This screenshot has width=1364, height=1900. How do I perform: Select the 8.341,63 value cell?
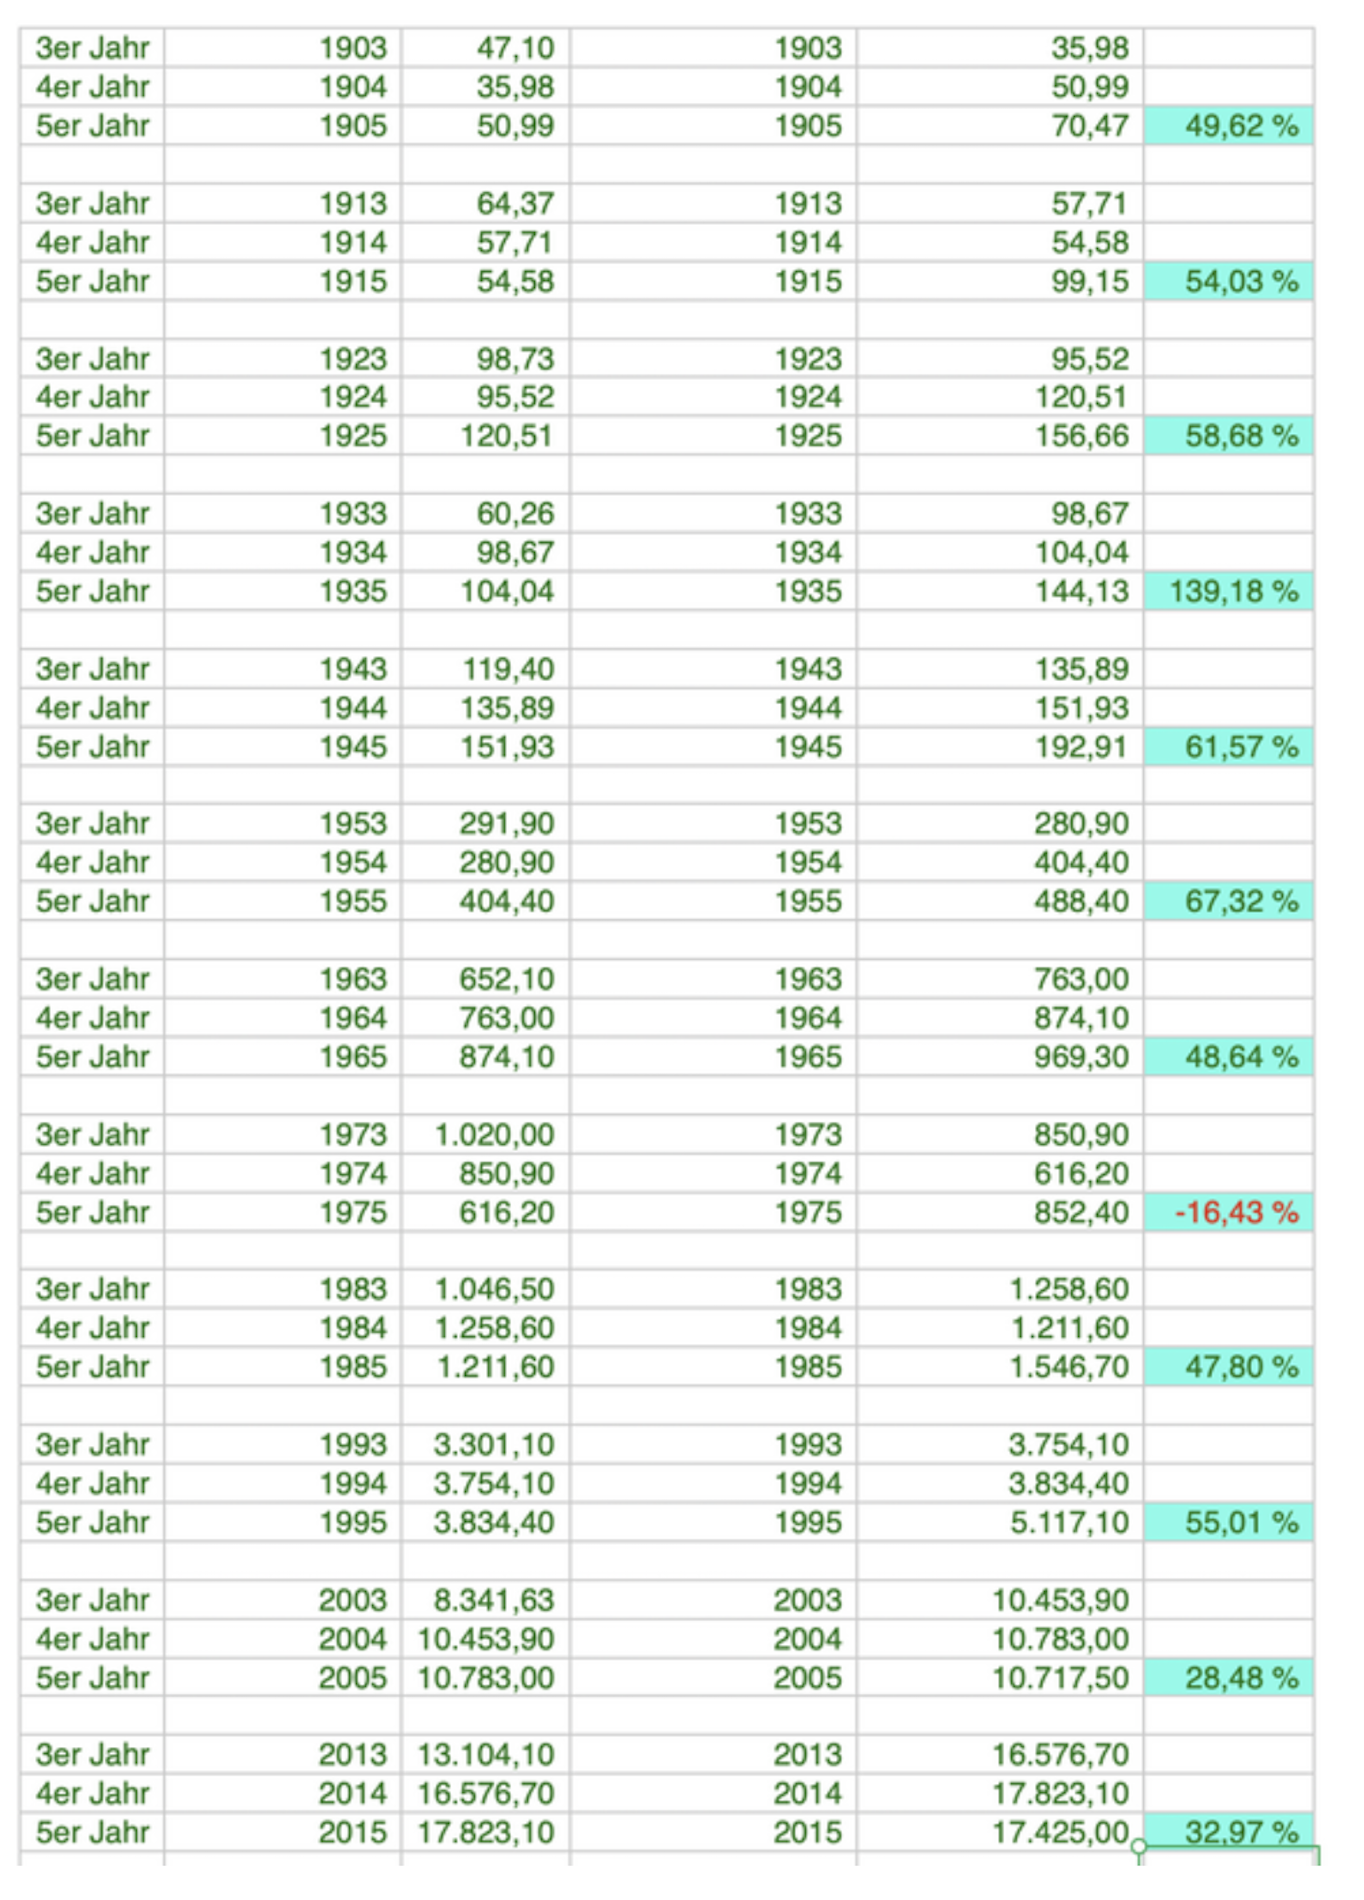(x=486, y=1599)
